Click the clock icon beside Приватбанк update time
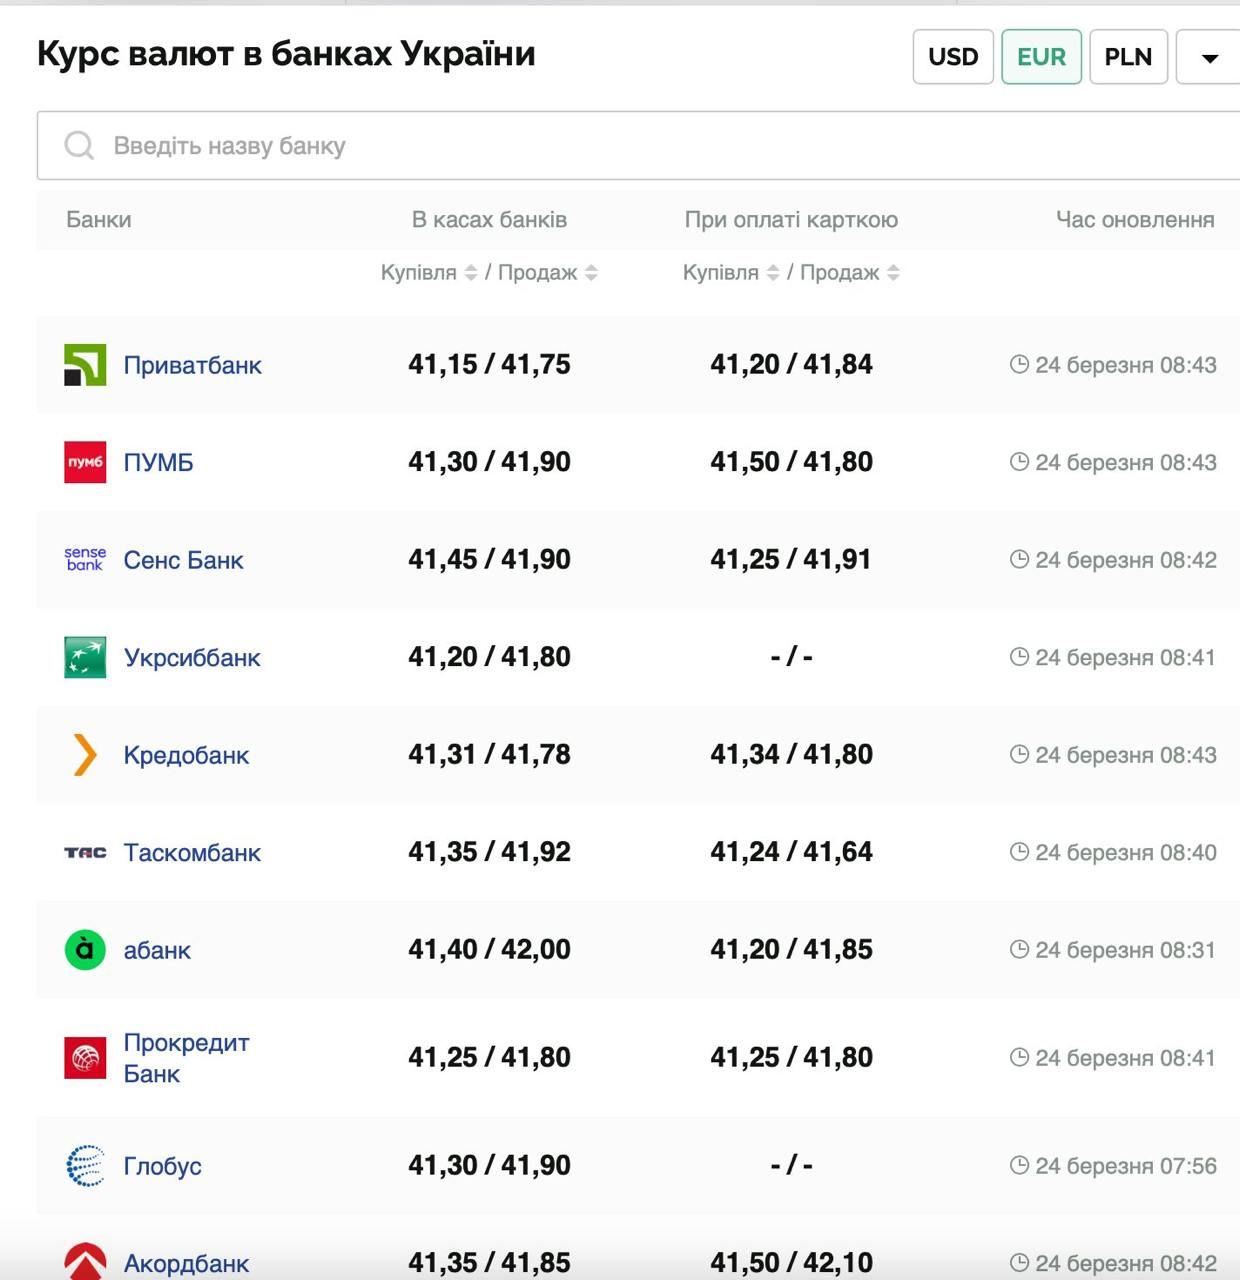Viewport: 1240px width, 1280px height. click(x=1019, y=364)
